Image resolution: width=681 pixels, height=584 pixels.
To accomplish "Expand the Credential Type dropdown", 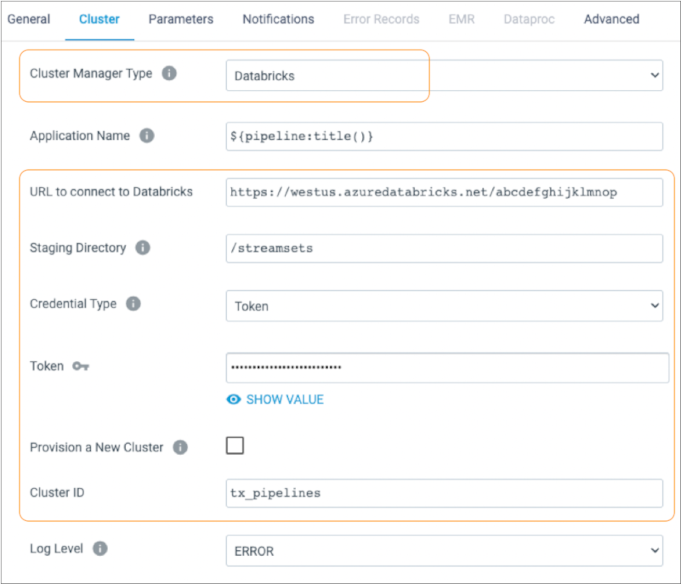I will pos(444,306).
